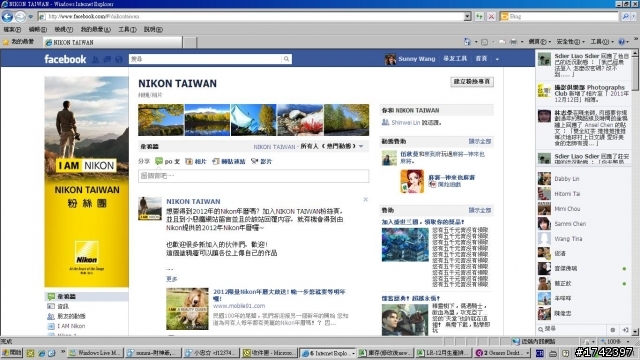Click the more link under the post
This screenshot has width=640, height=360.
click(x=171, y=279)
